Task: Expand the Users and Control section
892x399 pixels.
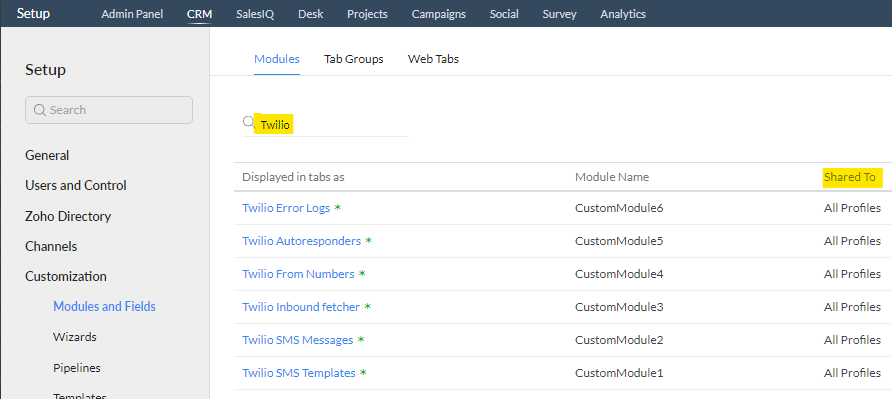Action: [76, 186]
